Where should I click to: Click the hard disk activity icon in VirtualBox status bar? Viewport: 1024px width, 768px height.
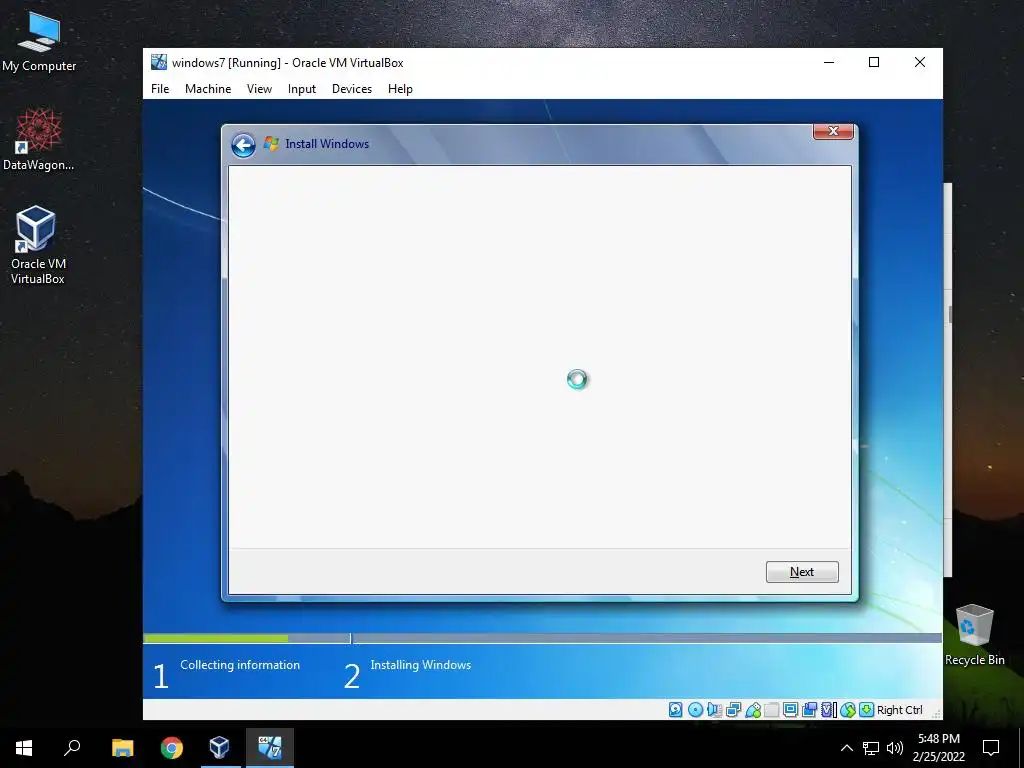[x=676, y=710]
